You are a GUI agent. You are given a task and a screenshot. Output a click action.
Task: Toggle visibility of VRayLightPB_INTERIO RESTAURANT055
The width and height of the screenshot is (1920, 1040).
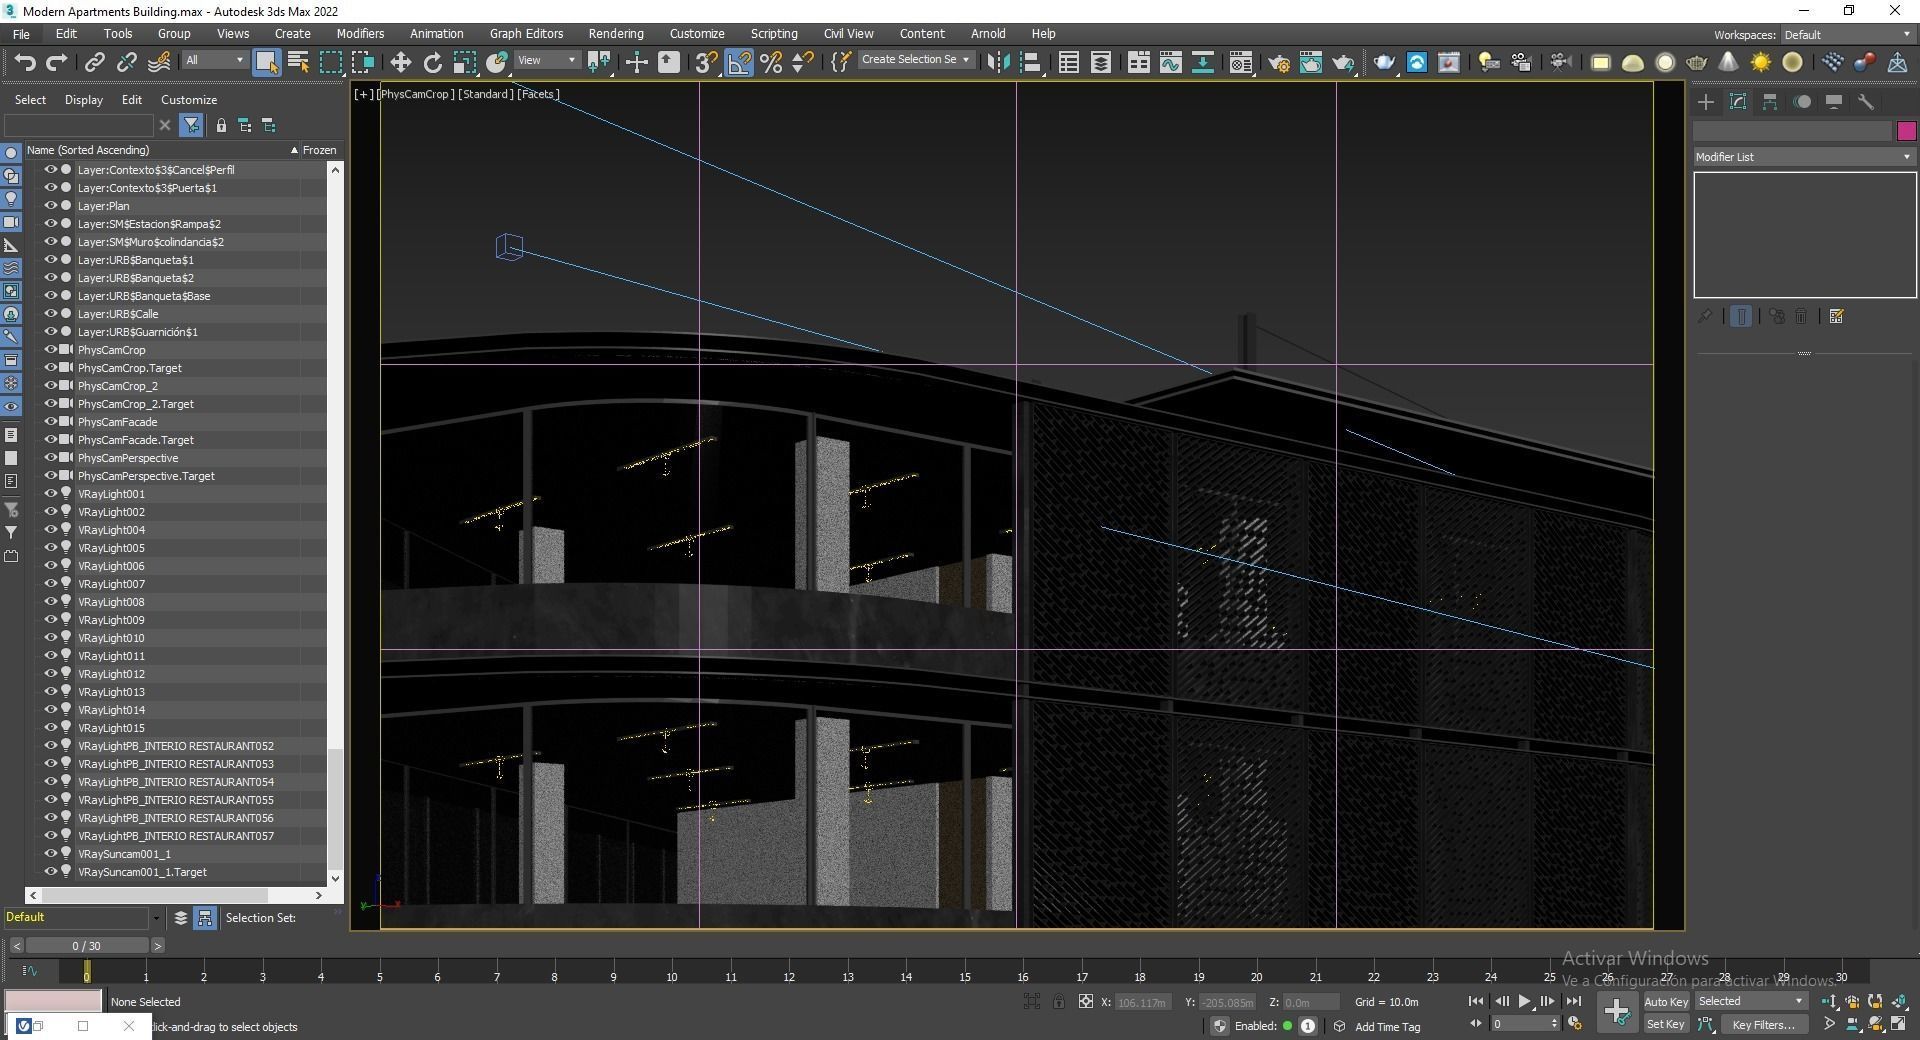click(50, 800)
